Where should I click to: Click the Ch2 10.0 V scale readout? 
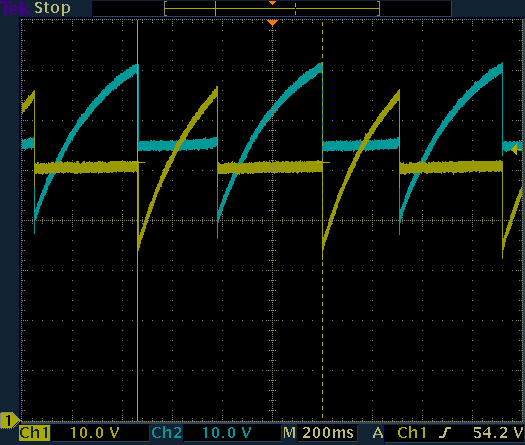pyautogui.click(x=227, y=433)
